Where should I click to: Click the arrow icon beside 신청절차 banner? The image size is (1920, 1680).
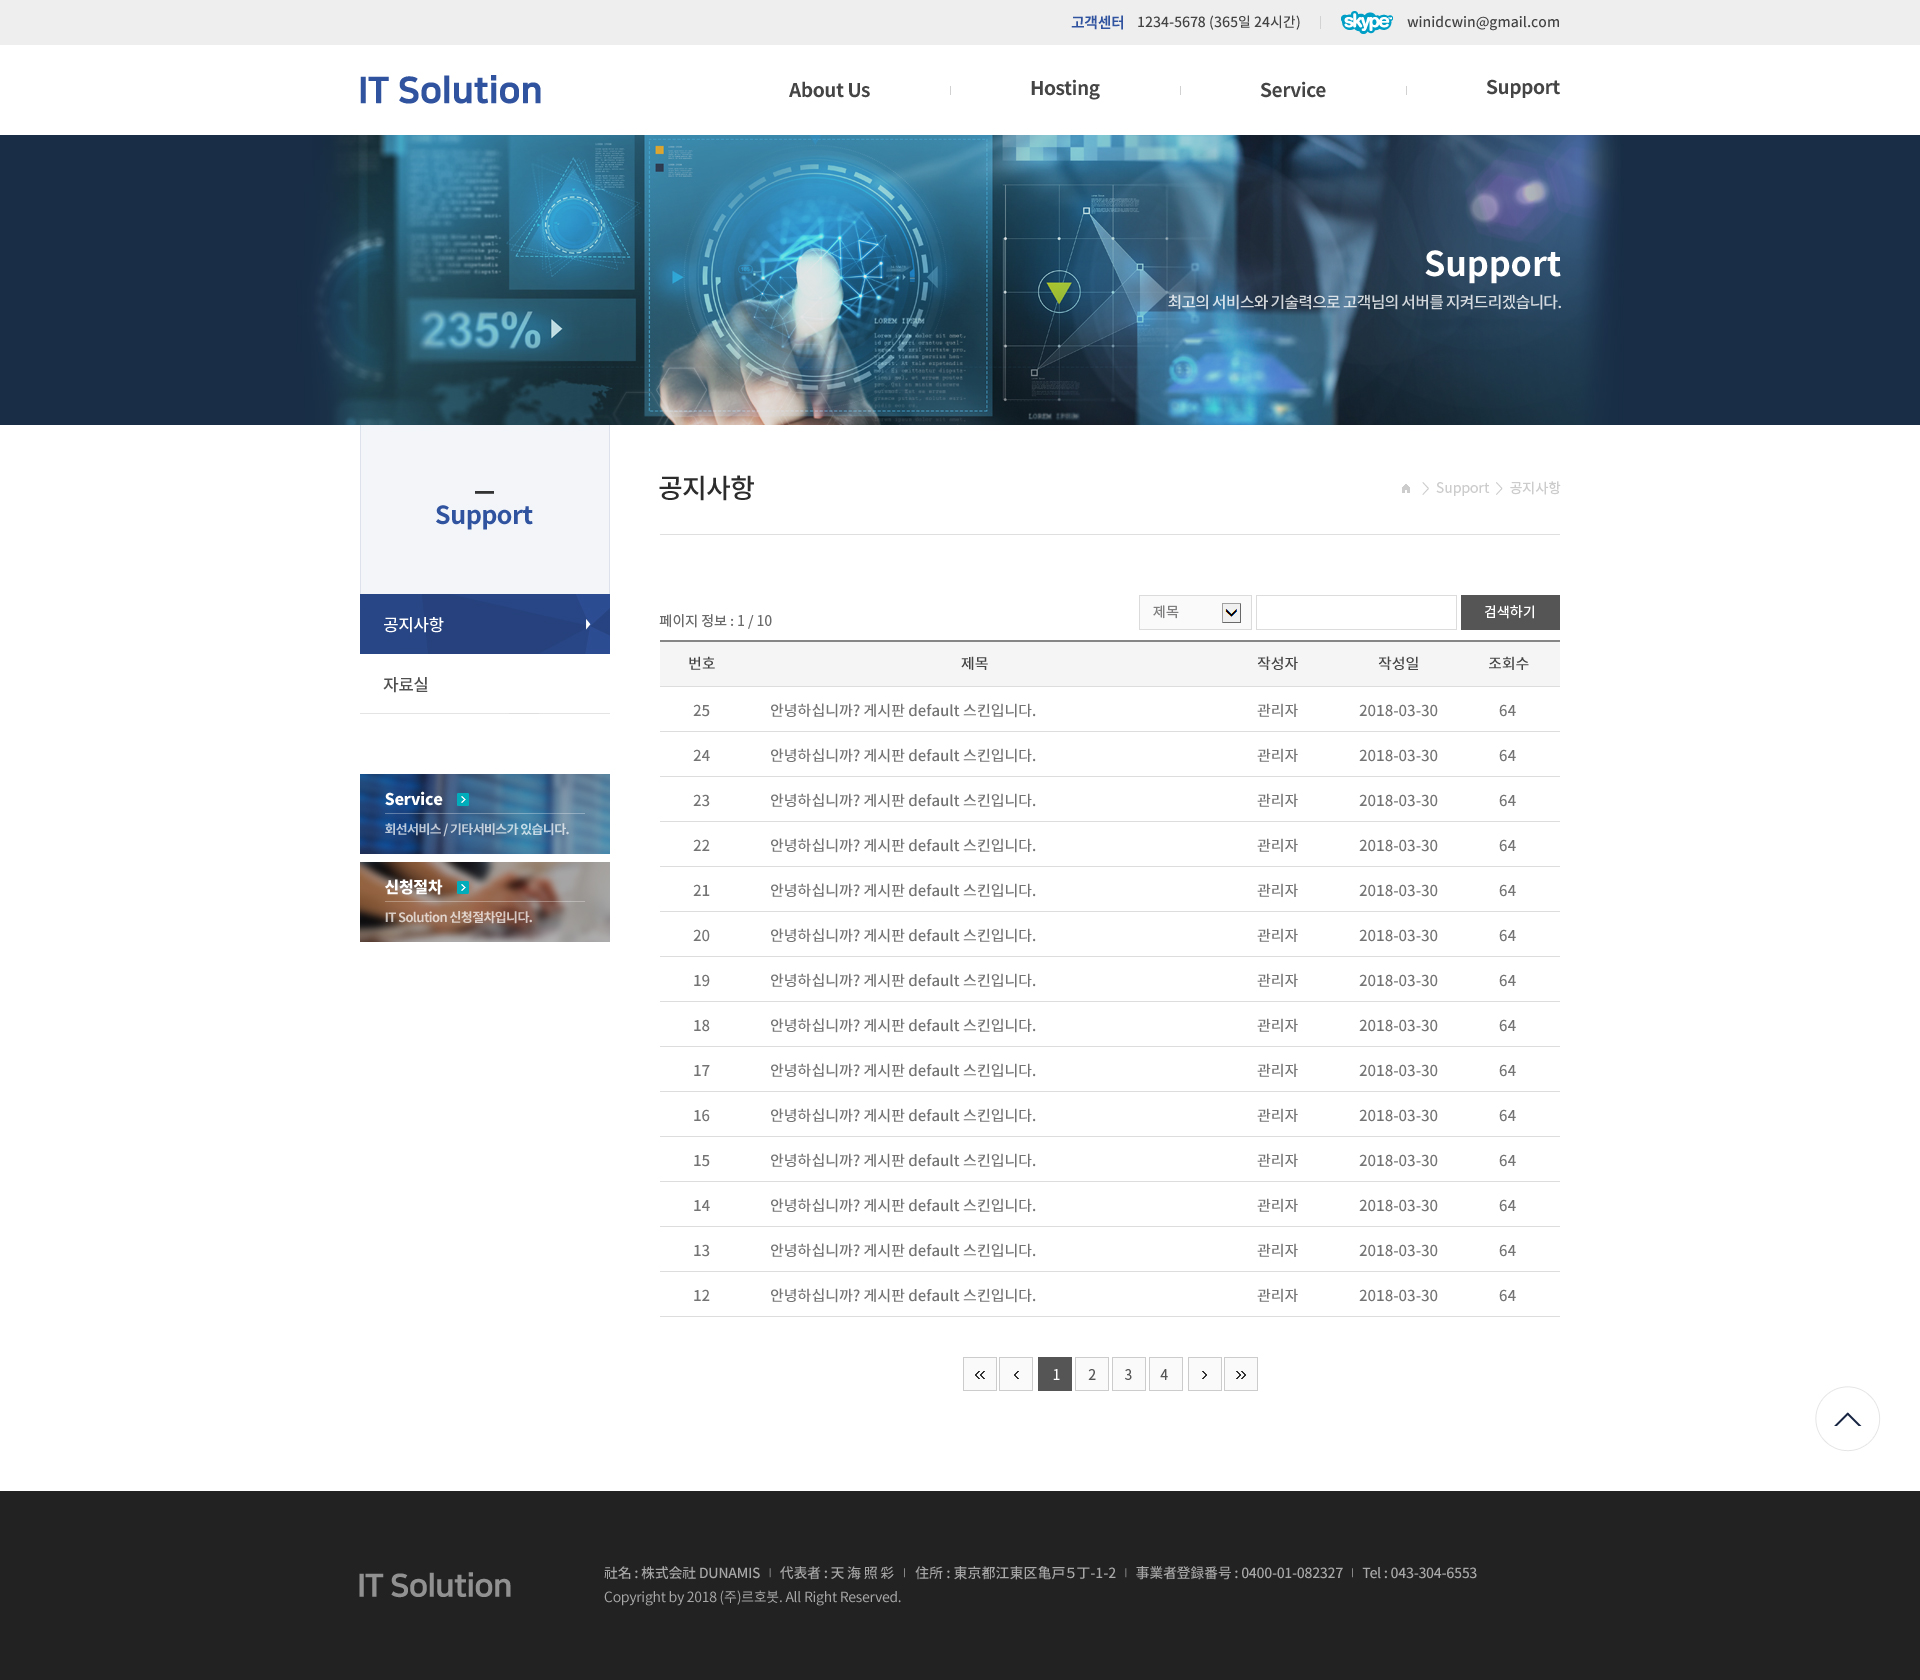[x=463, y=888]
